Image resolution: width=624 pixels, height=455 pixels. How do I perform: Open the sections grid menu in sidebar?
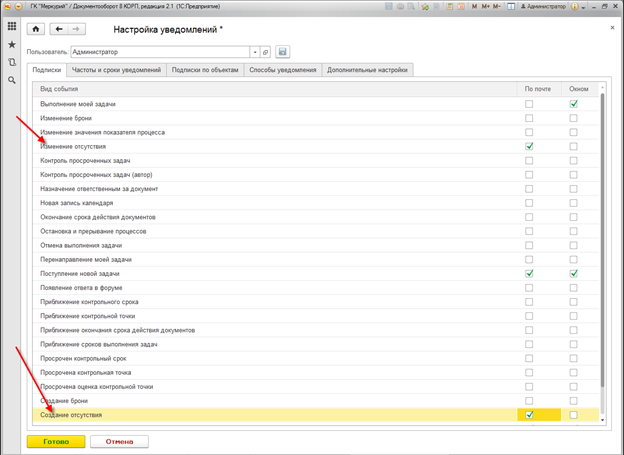pos(12,26)
